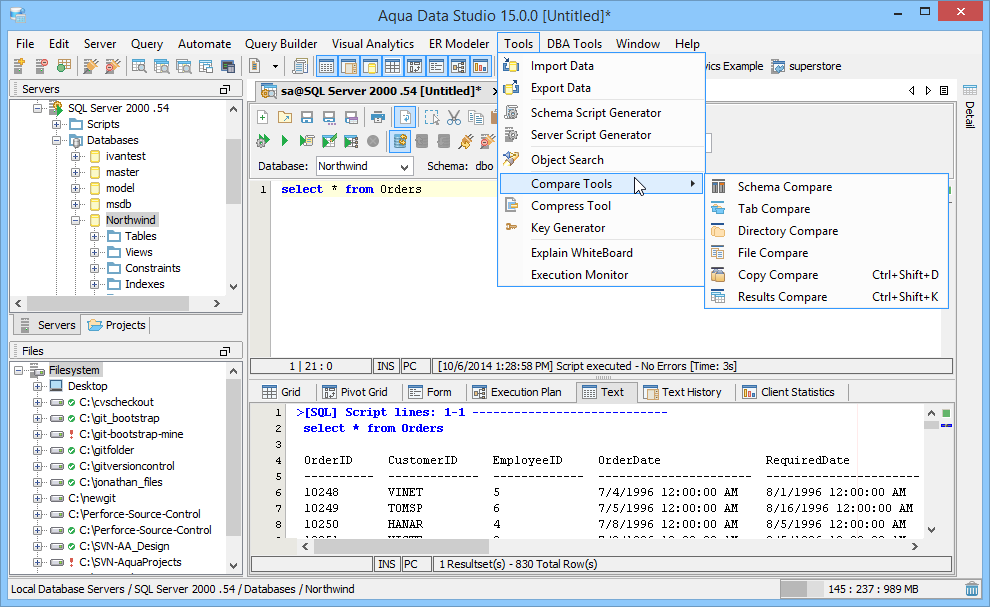Image resolution: width=990 pixels, height=607 pixels.
Task: Click the Cut scissors icon
Action: [x=453, y=117]
